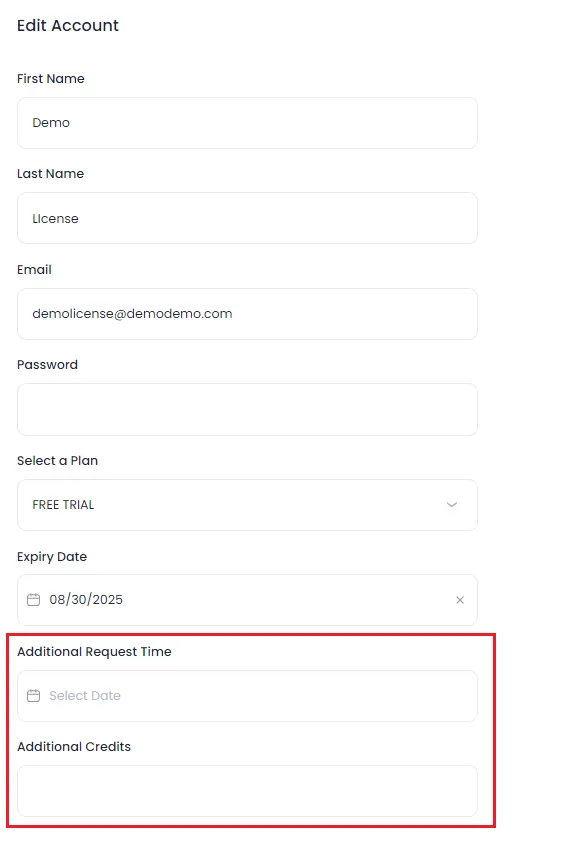The width and height of the screenshot is (561, 845).
Task: Expand the plan dropdown chevron arrow
Action: [x=452, y=505]
